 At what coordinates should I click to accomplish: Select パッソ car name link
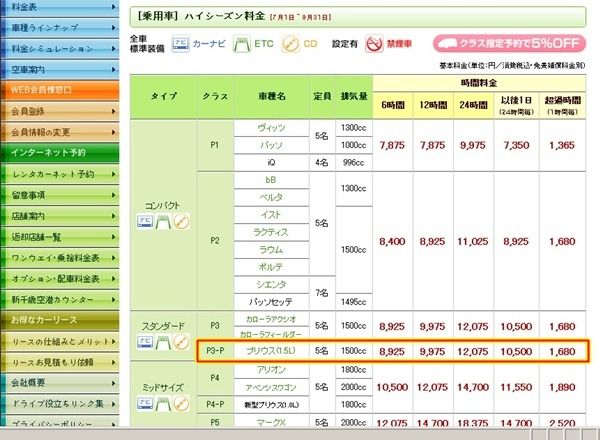coord(271,145)
